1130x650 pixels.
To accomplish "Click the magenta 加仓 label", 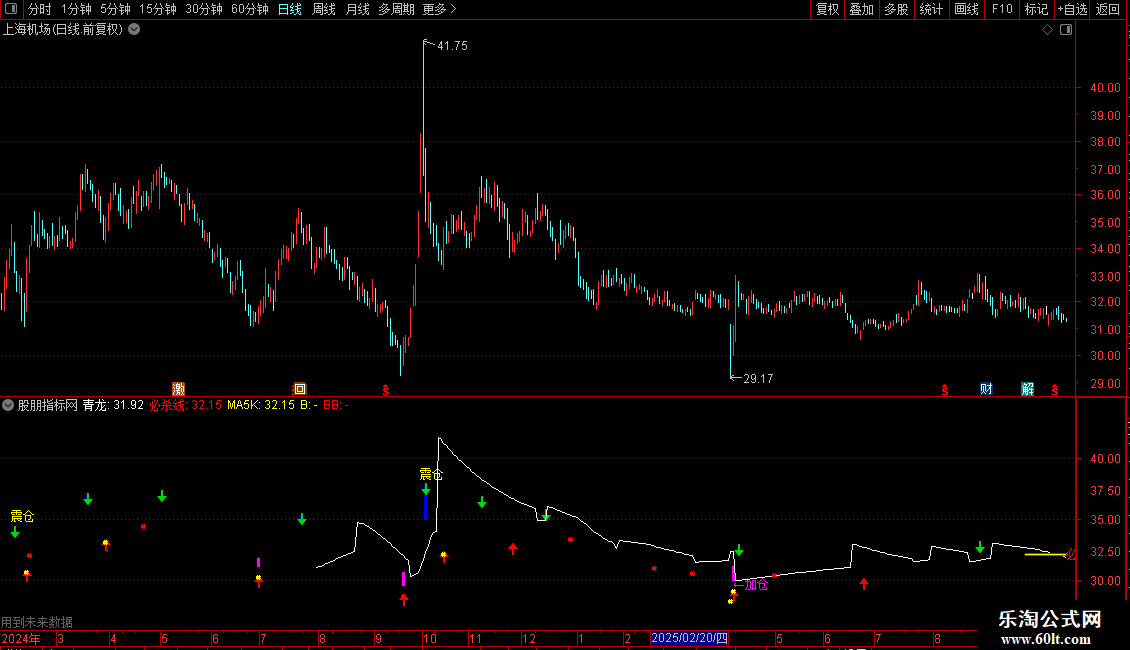I will (756, 584).
